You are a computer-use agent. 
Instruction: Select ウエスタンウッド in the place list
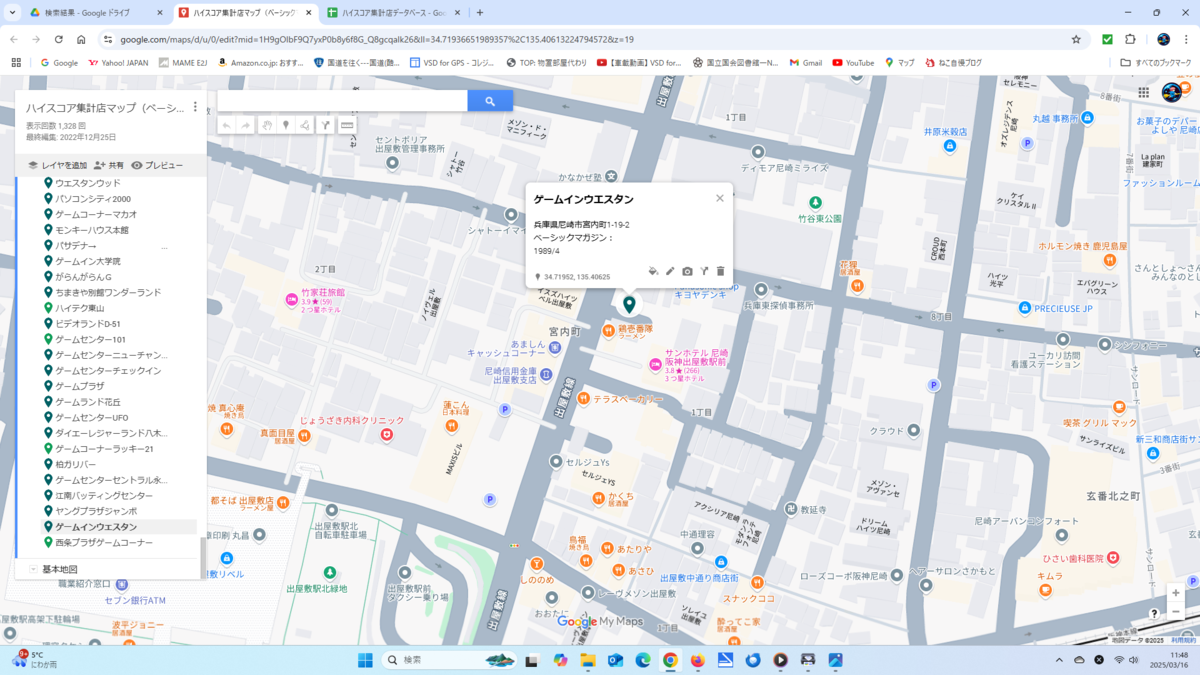point(88,183)
